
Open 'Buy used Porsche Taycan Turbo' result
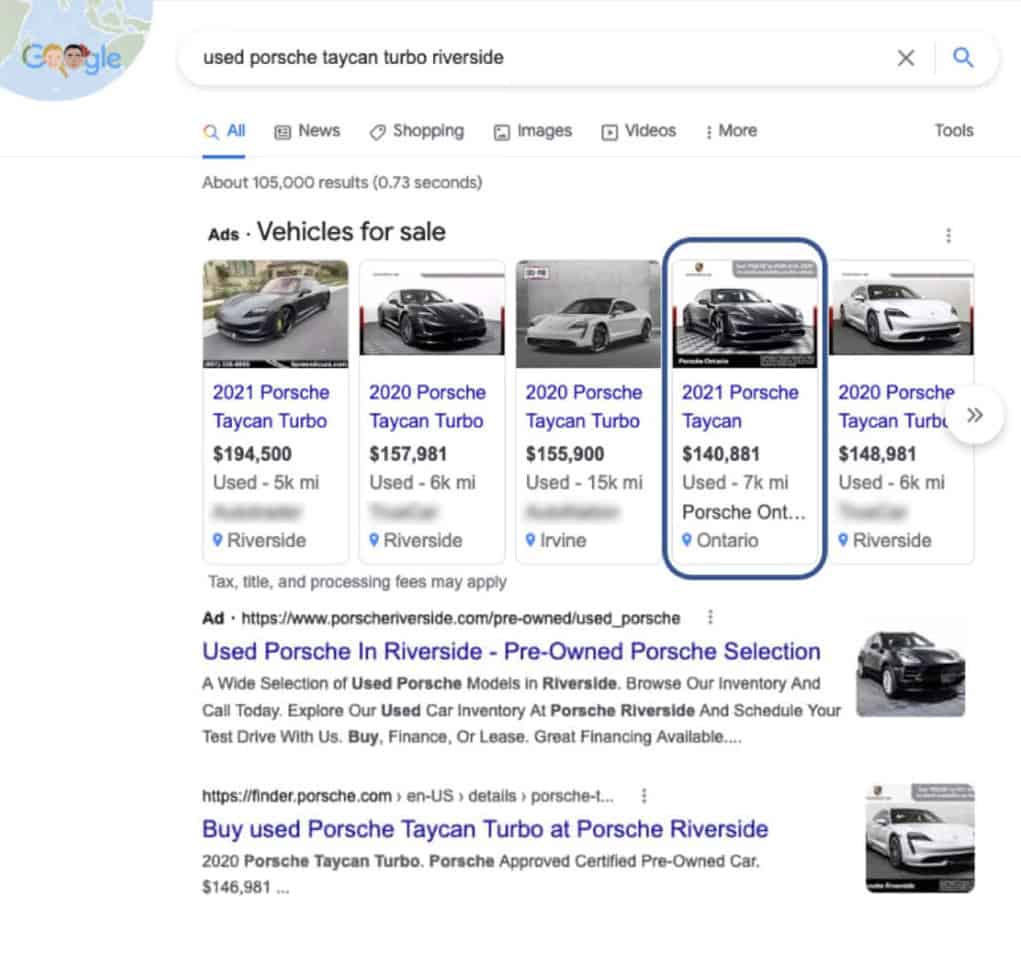[485, 829]
